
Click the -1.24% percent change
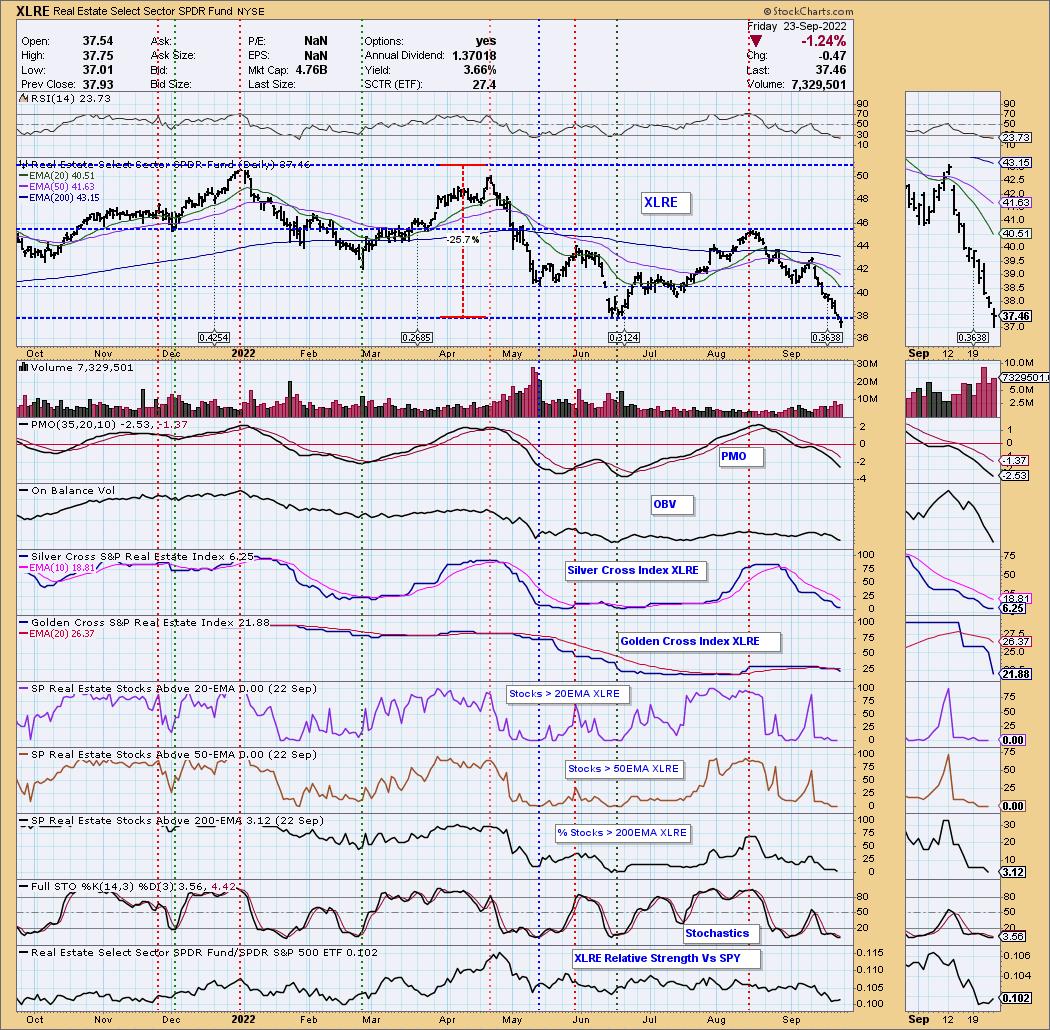824,42
